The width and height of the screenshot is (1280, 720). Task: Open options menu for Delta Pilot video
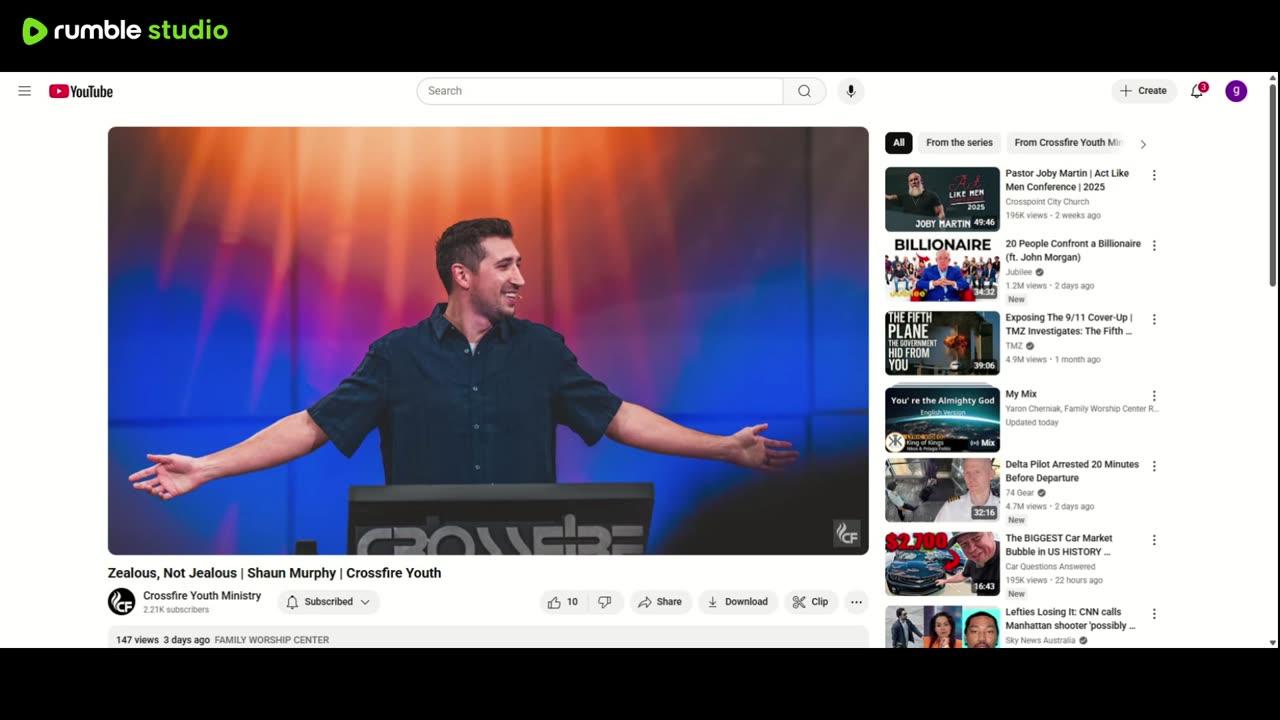click(x=1154, y=466)
